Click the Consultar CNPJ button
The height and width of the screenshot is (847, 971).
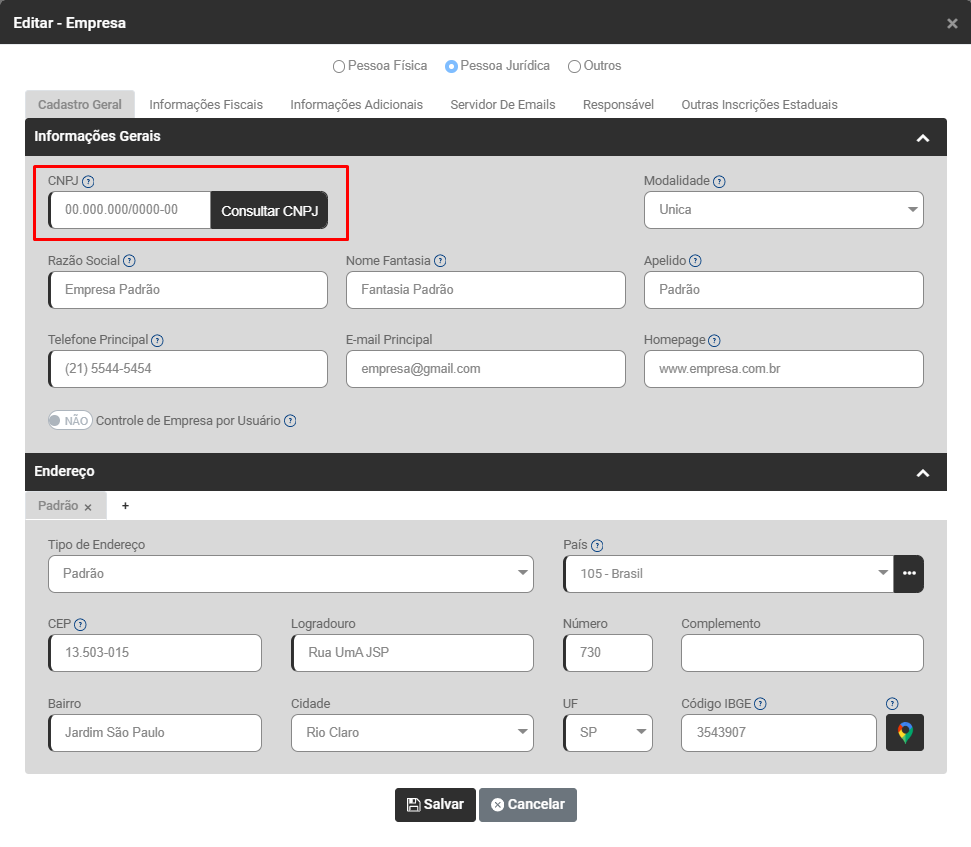(269, 211)
